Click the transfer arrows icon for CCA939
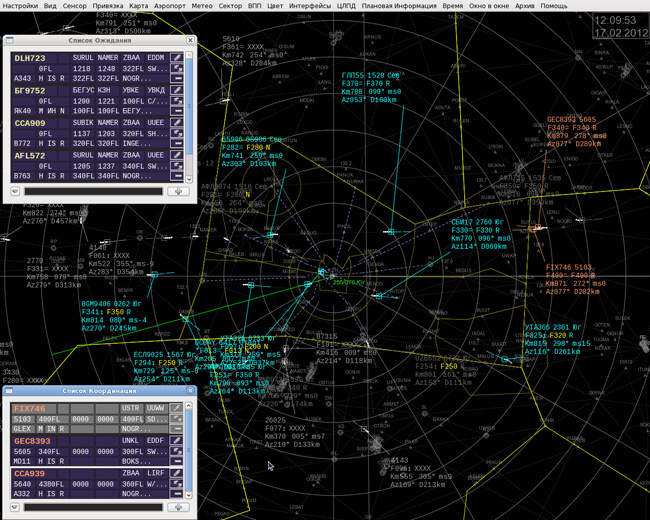 click(177, 483)
